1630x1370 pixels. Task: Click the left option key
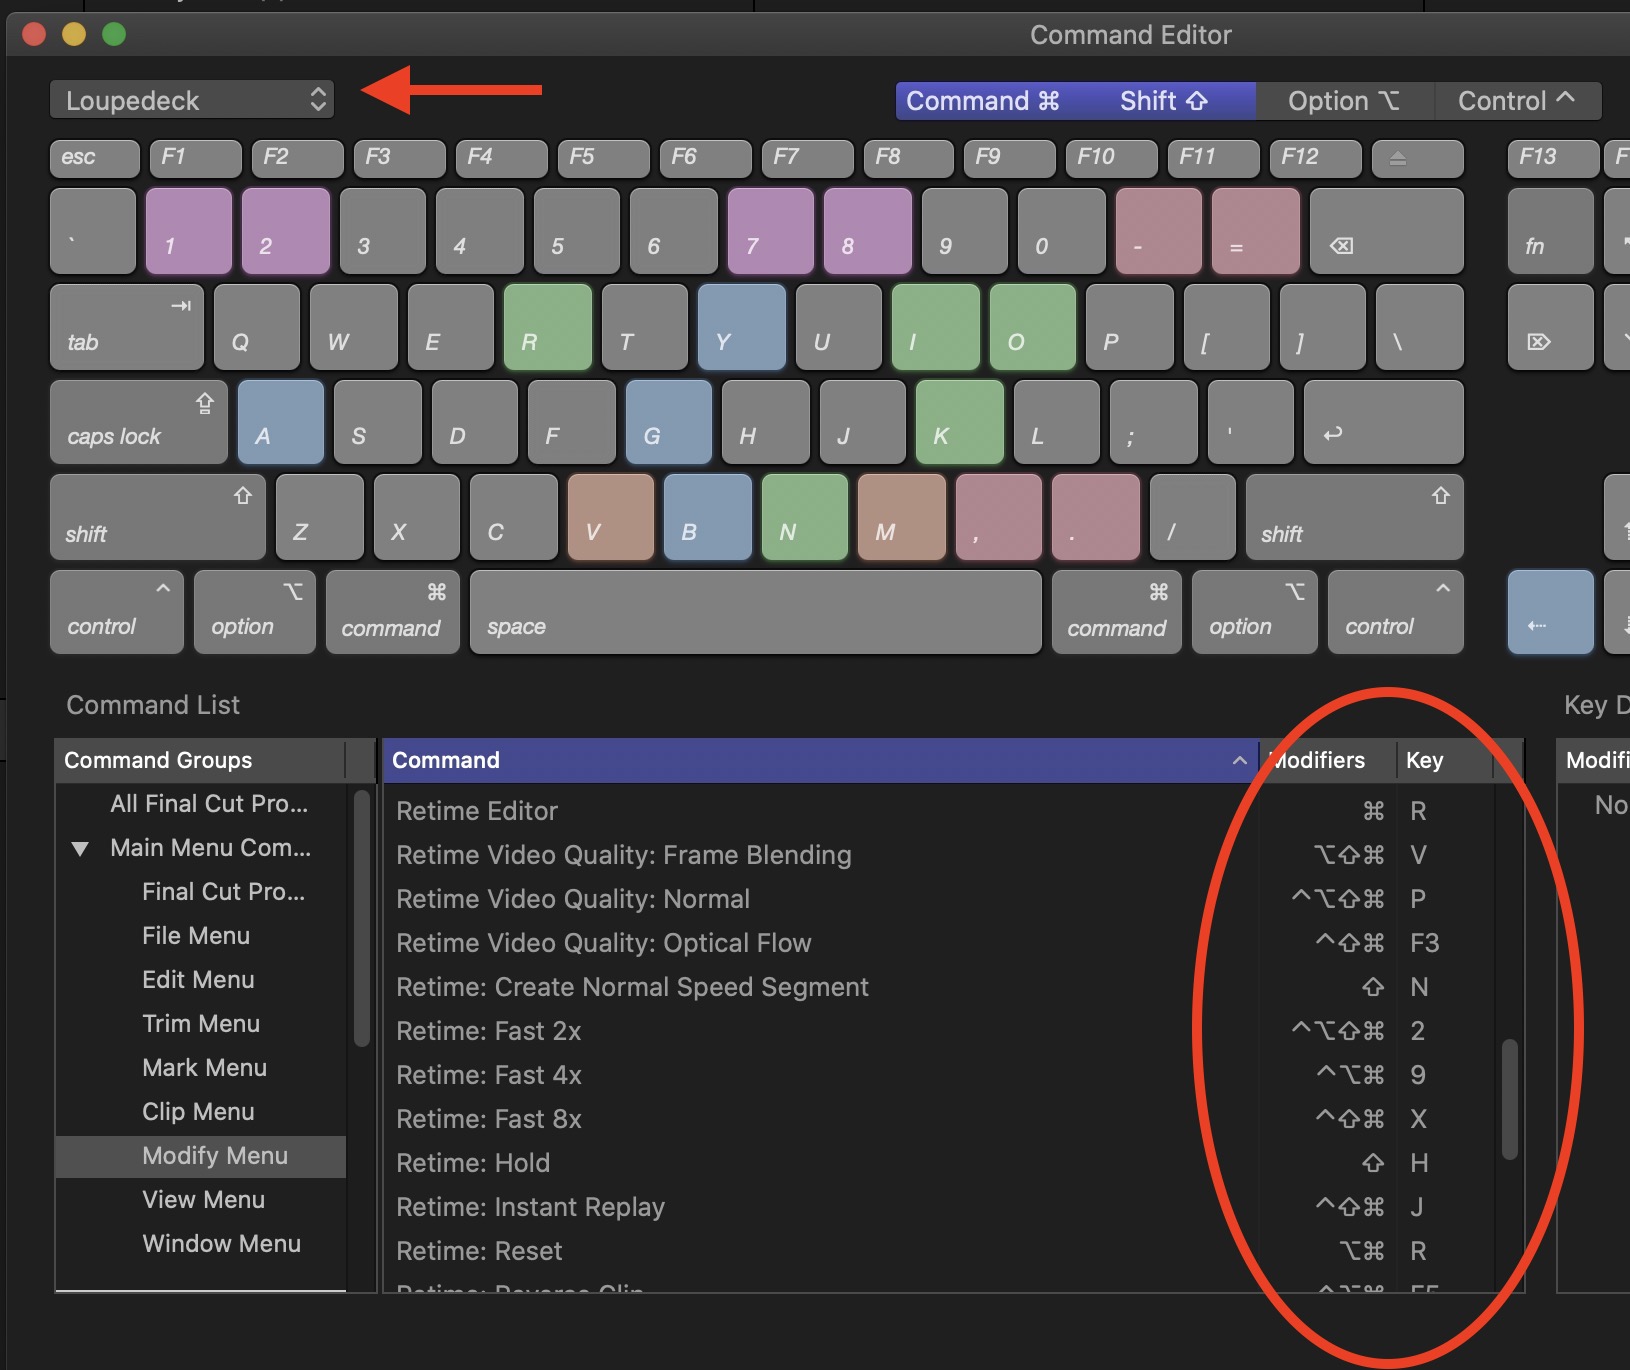click(x=254, y=612)
